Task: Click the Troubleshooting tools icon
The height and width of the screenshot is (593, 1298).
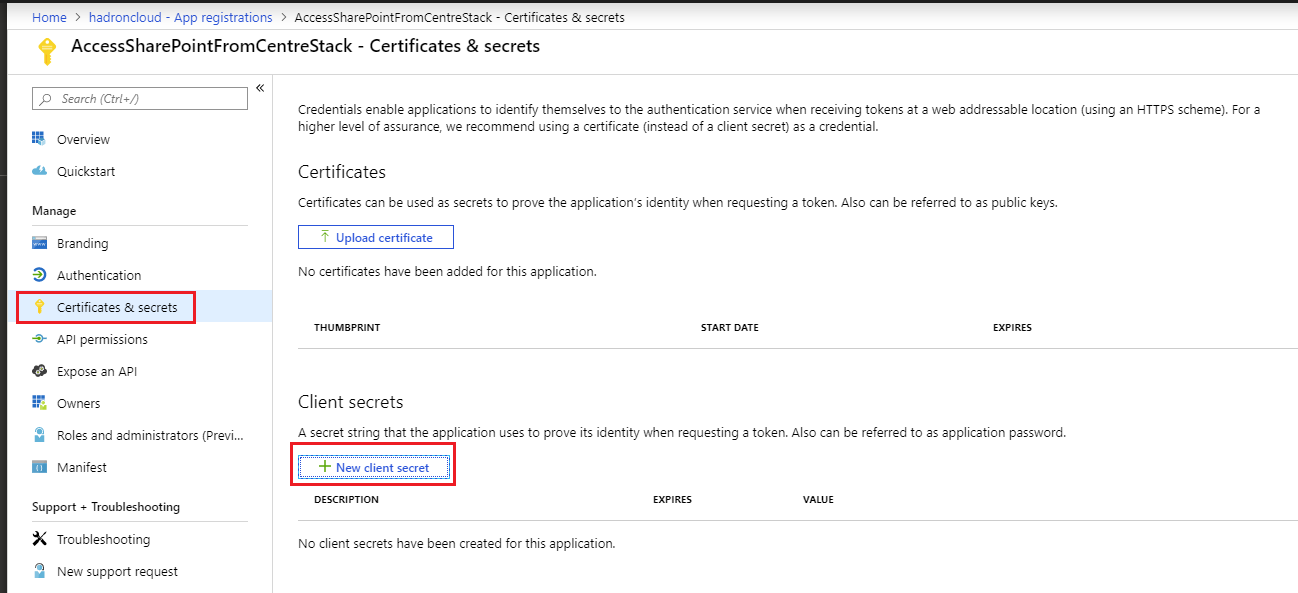Action: coord(39,539)
